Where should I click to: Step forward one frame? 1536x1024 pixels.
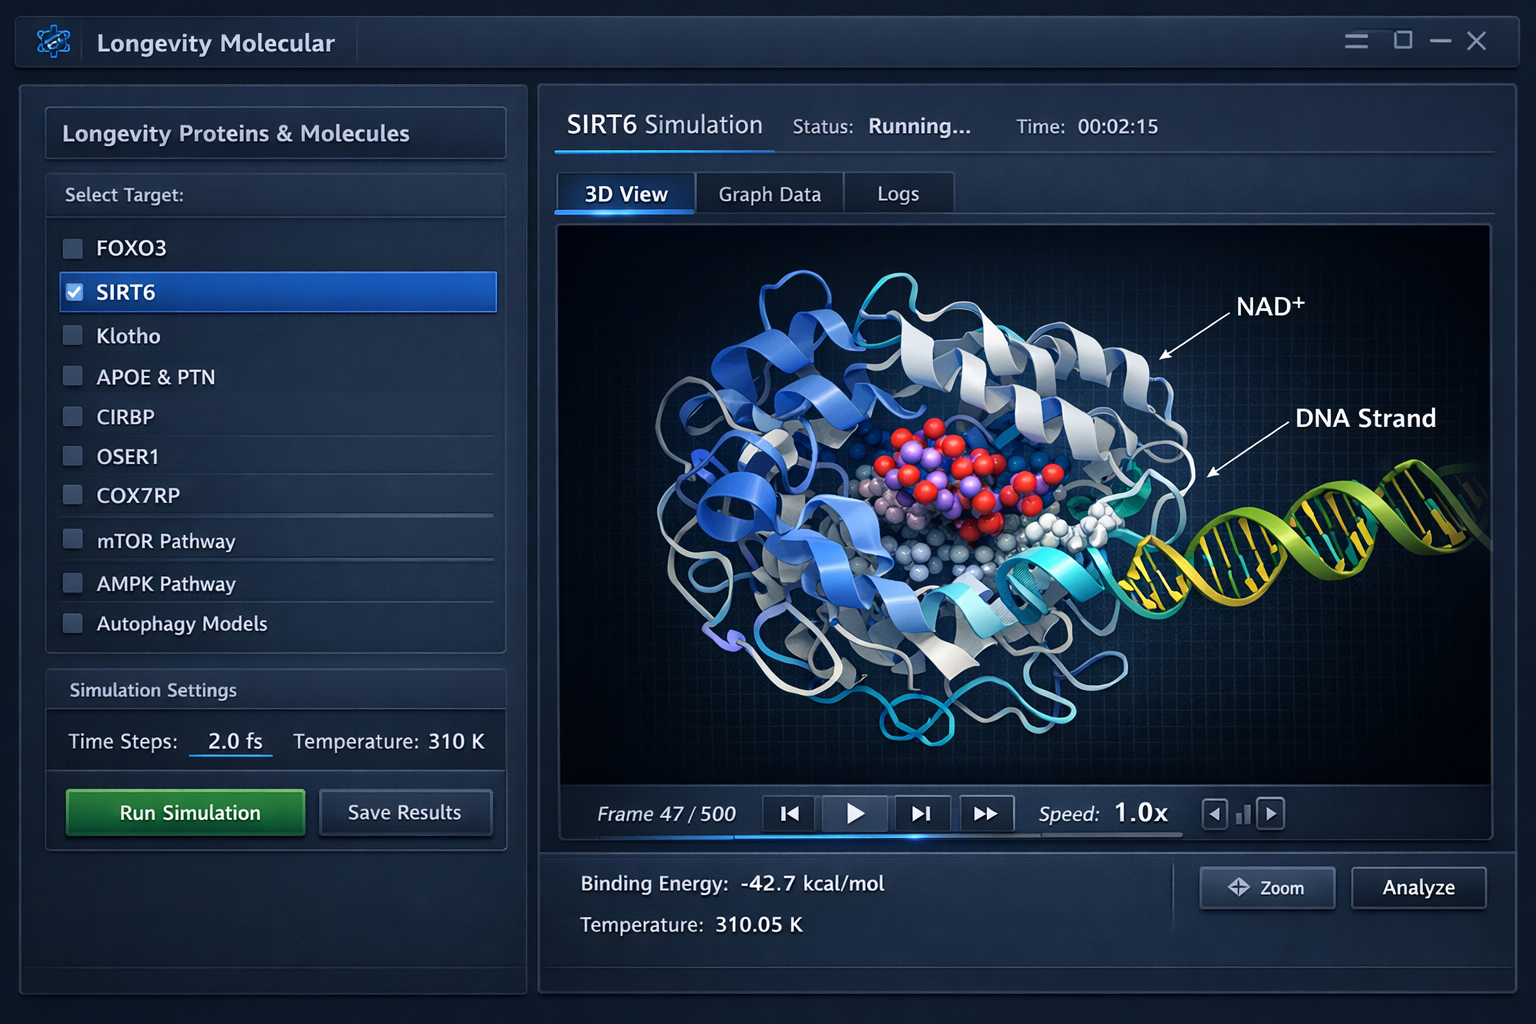[921, 814]
